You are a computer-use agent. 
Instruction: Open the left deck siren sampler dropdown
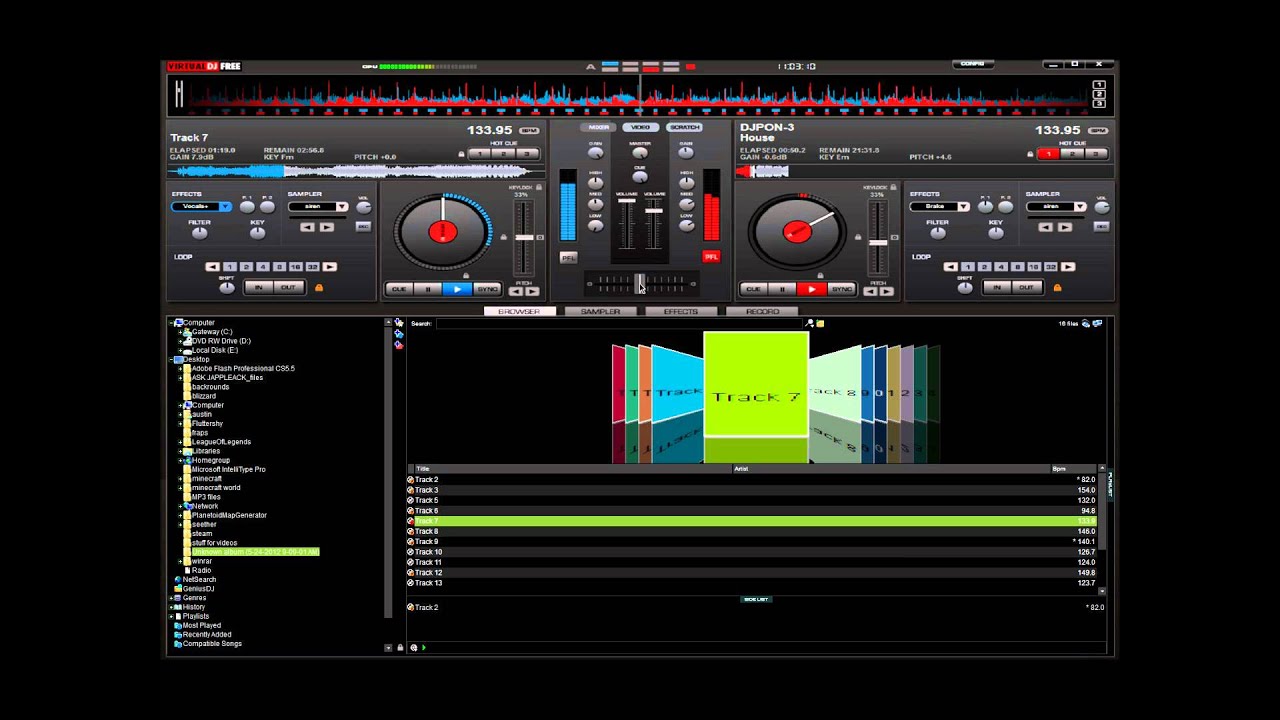coord(342,207)
